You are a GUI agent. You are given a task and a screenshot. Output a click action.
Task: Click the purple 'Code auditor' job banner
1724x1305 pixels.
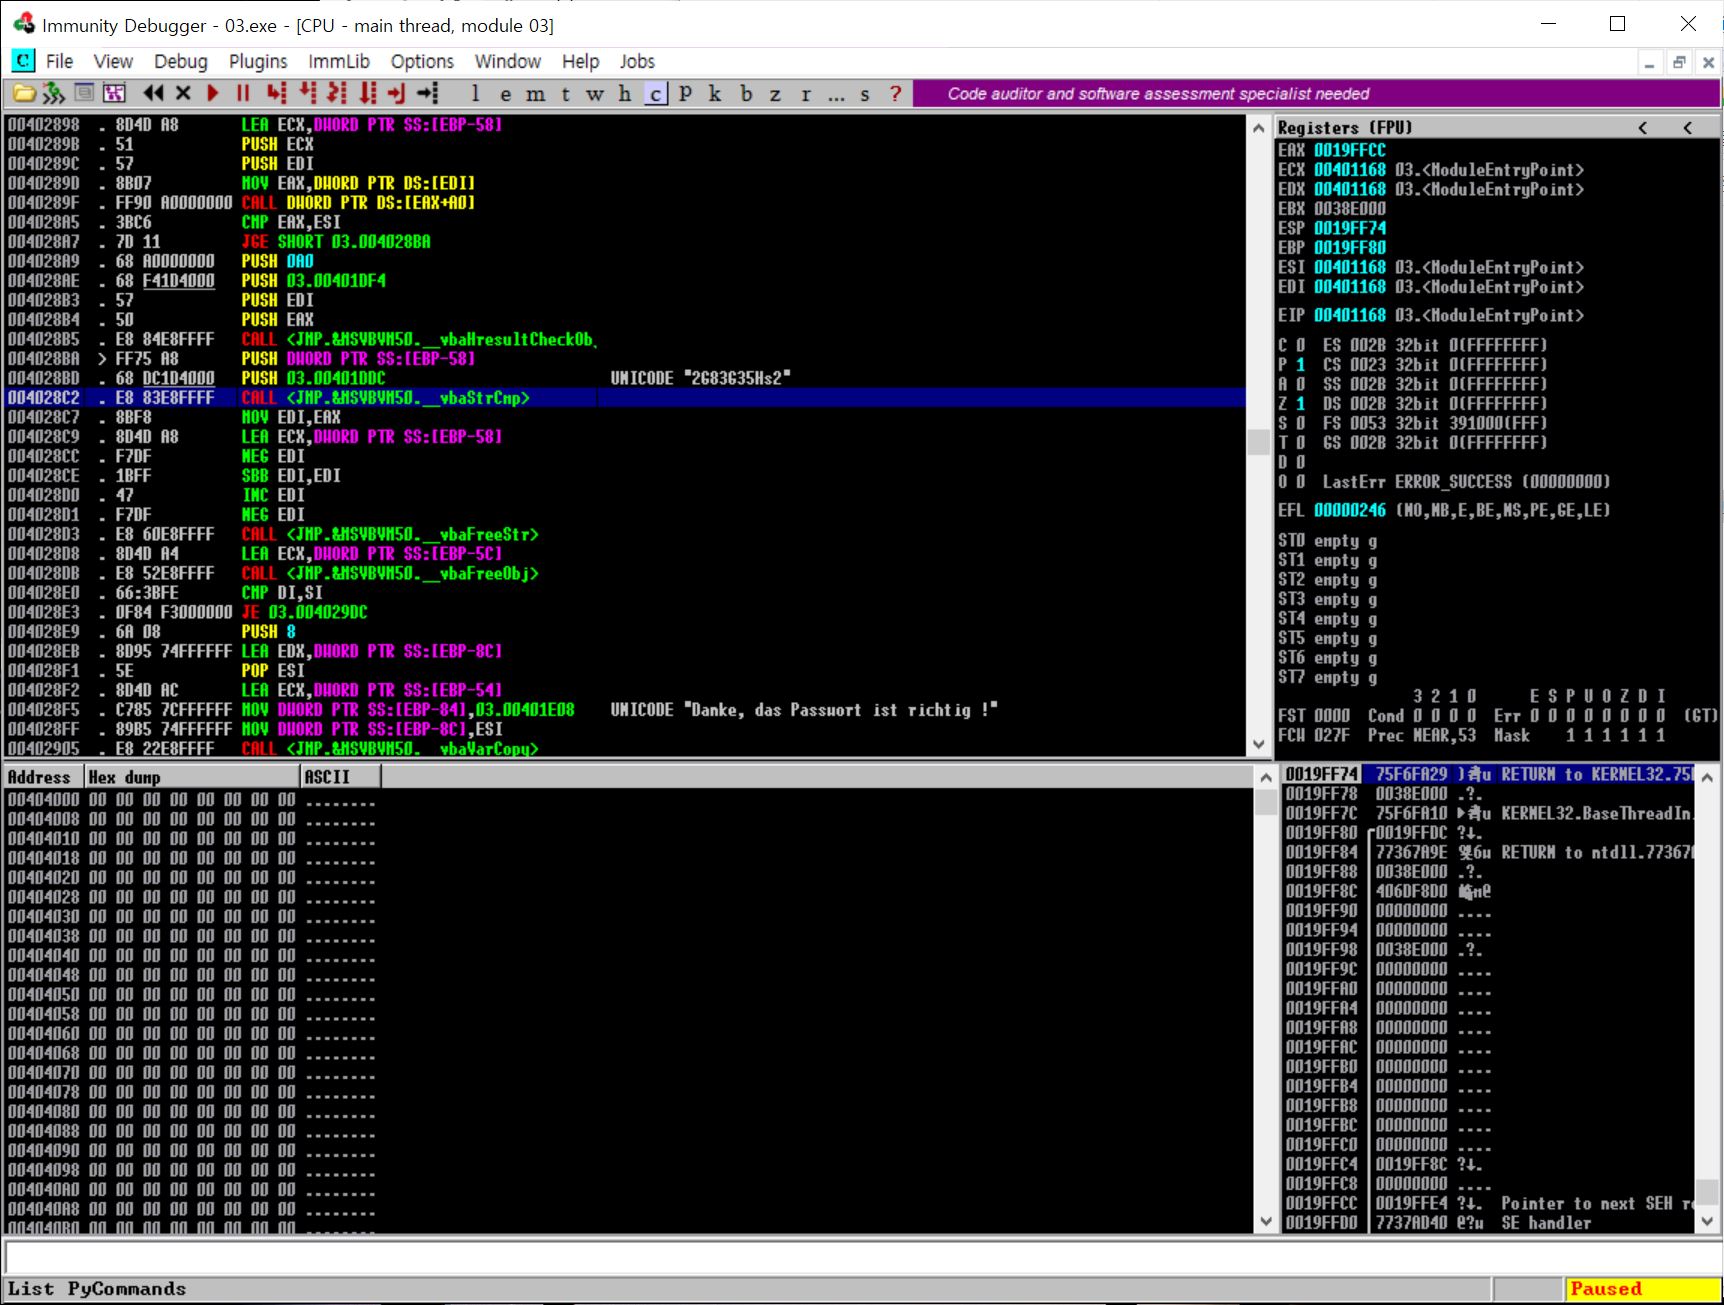tap(1316, 94)
